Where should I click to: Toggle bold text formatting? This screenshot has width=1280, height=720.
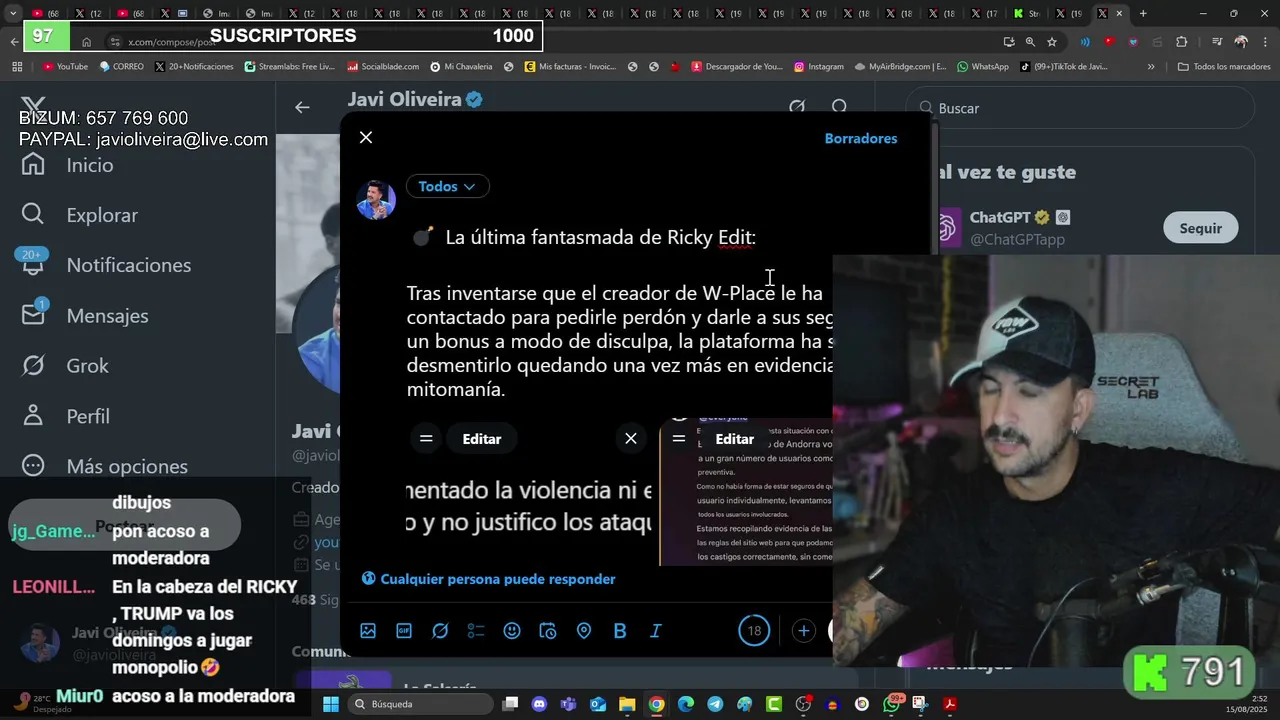coord(620,631)
